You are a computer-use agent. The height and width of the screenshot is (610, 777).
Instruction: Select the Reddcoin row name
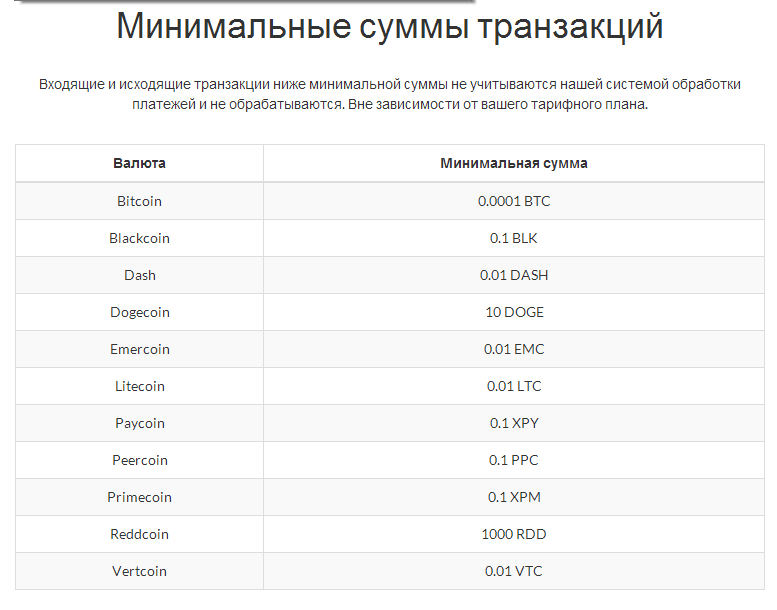coord(139,534)
